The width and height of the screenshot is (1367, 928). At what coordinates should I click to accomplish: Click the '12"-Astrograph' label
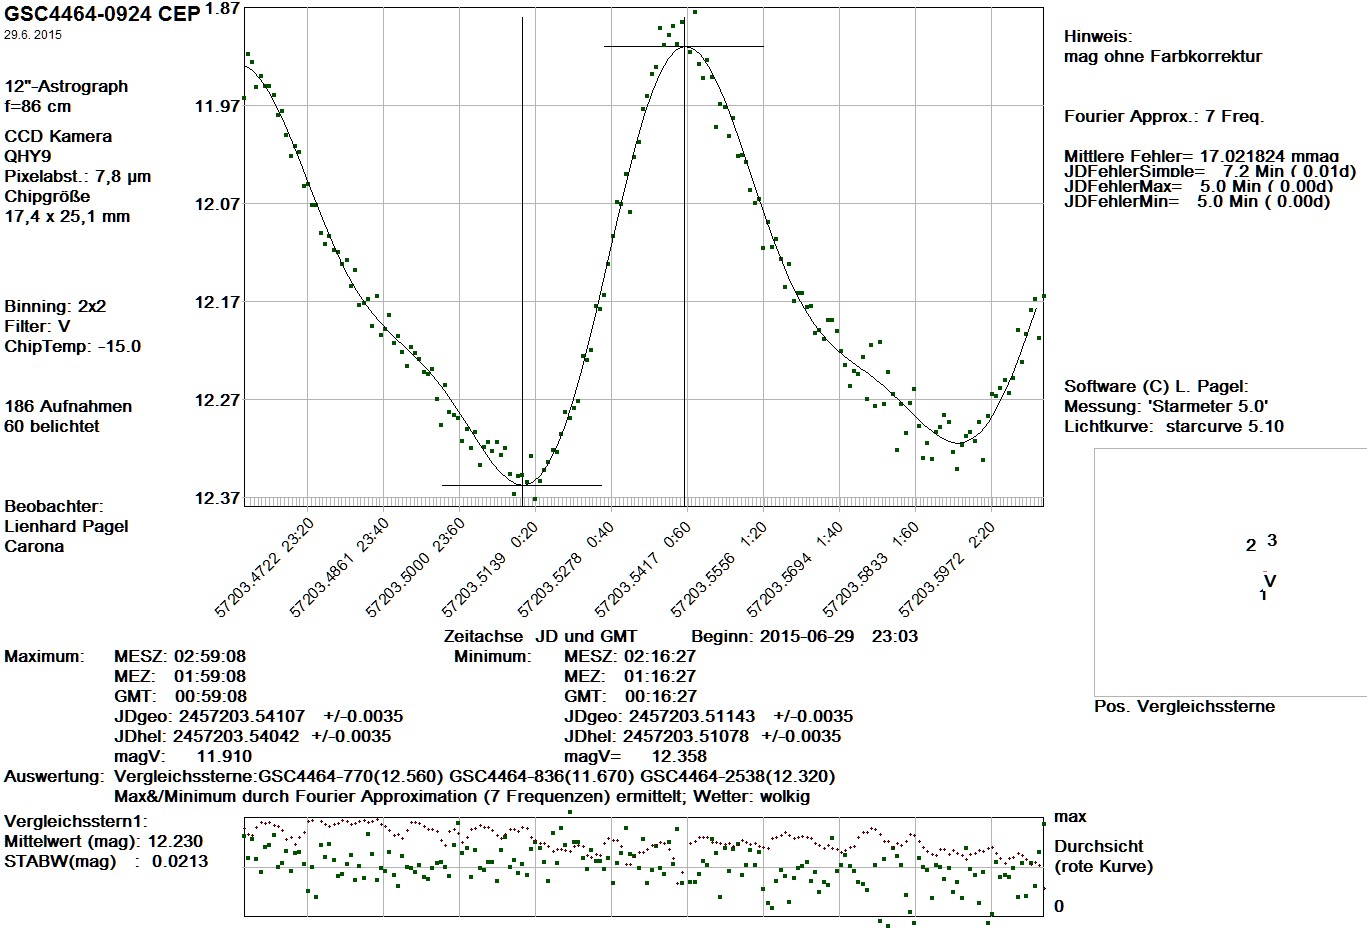66,86
